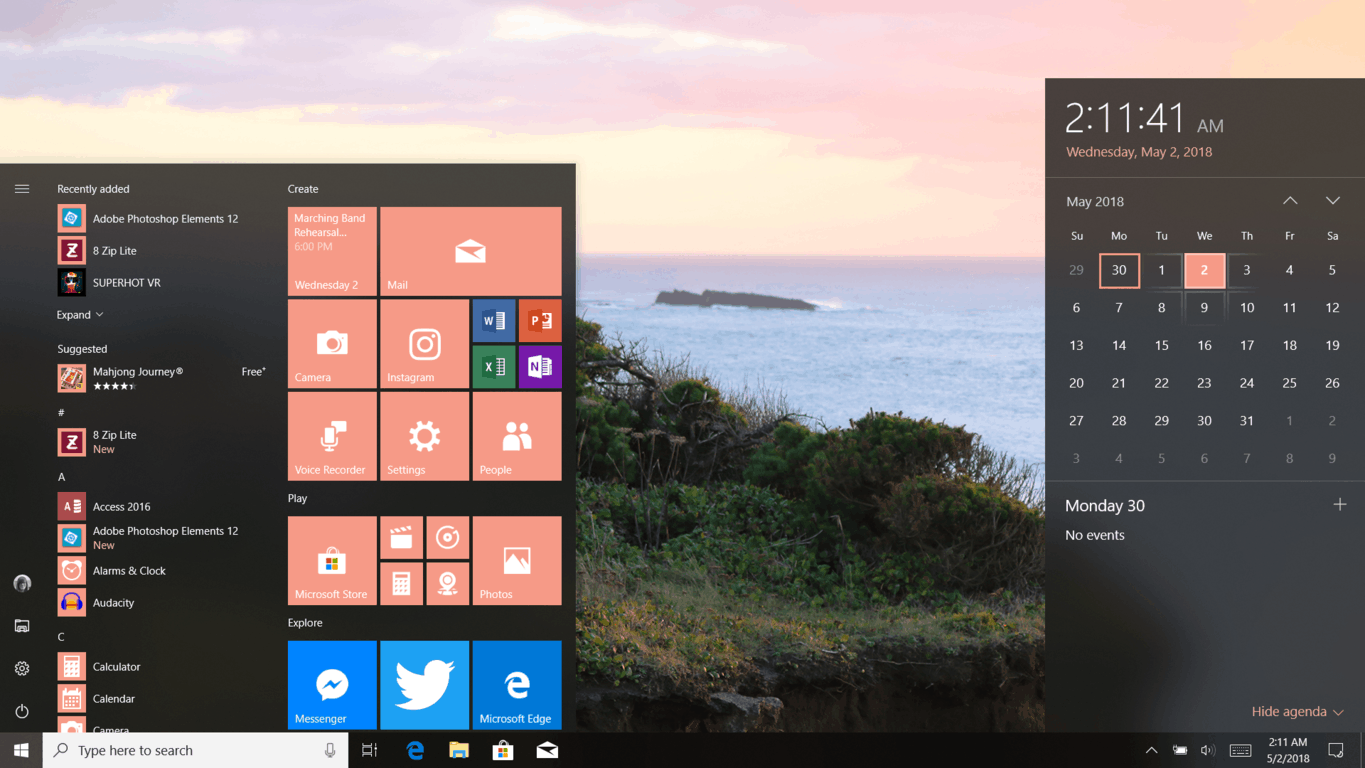Open the volume icon in system tray

click(1207, 750)
